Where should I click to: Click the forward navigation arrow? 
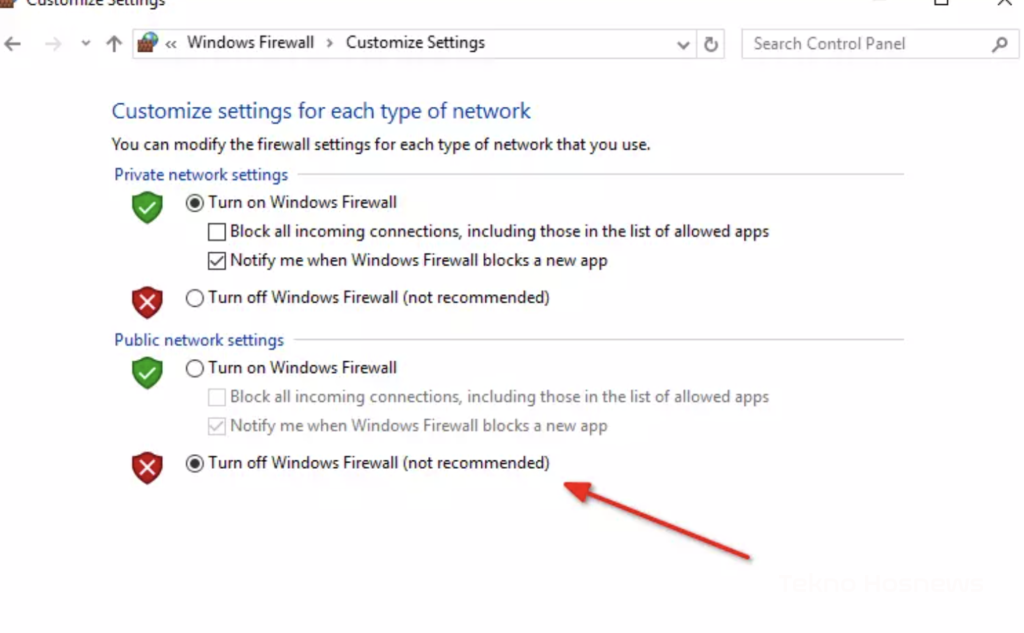click(x=53, y=44)
